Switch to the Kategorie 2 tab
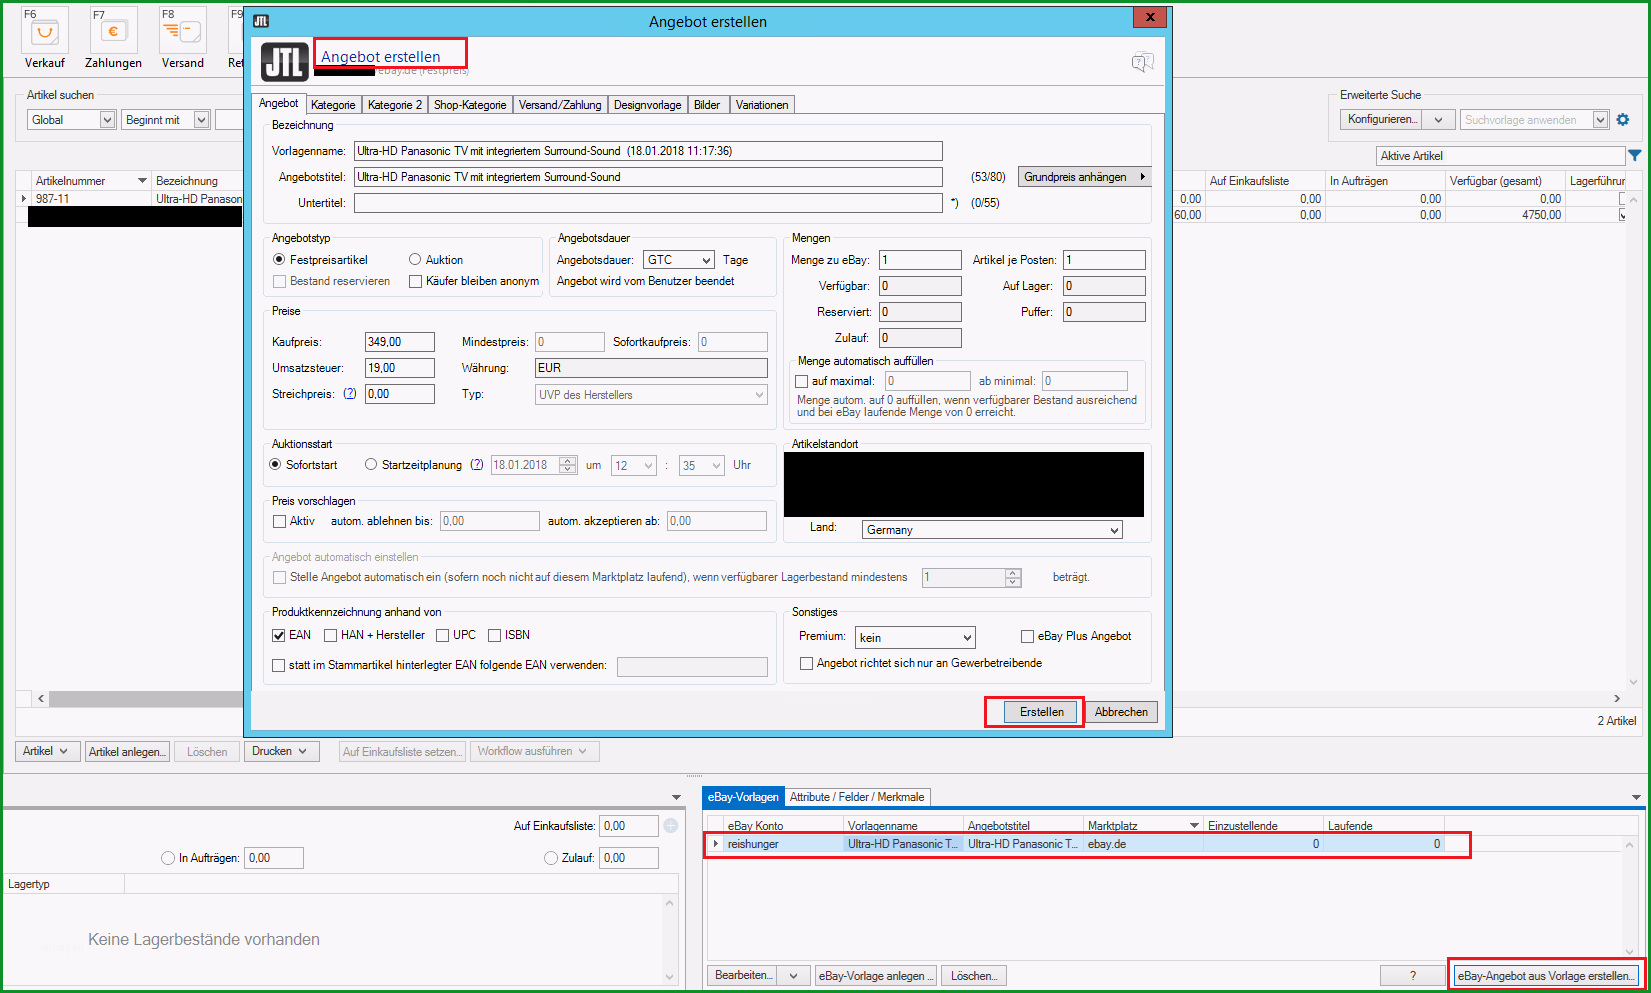This screenshot has height=993, width=1651. pos(394,105)
